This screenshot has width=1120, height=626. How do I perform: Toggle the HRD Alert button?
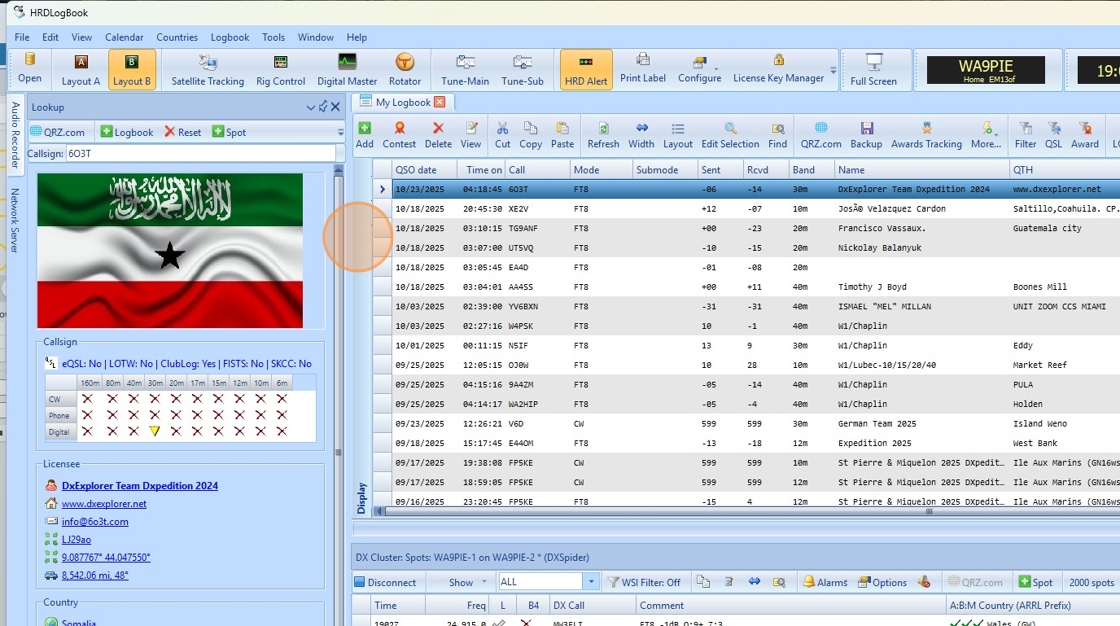pyautogui.click(x=586, y=70)
